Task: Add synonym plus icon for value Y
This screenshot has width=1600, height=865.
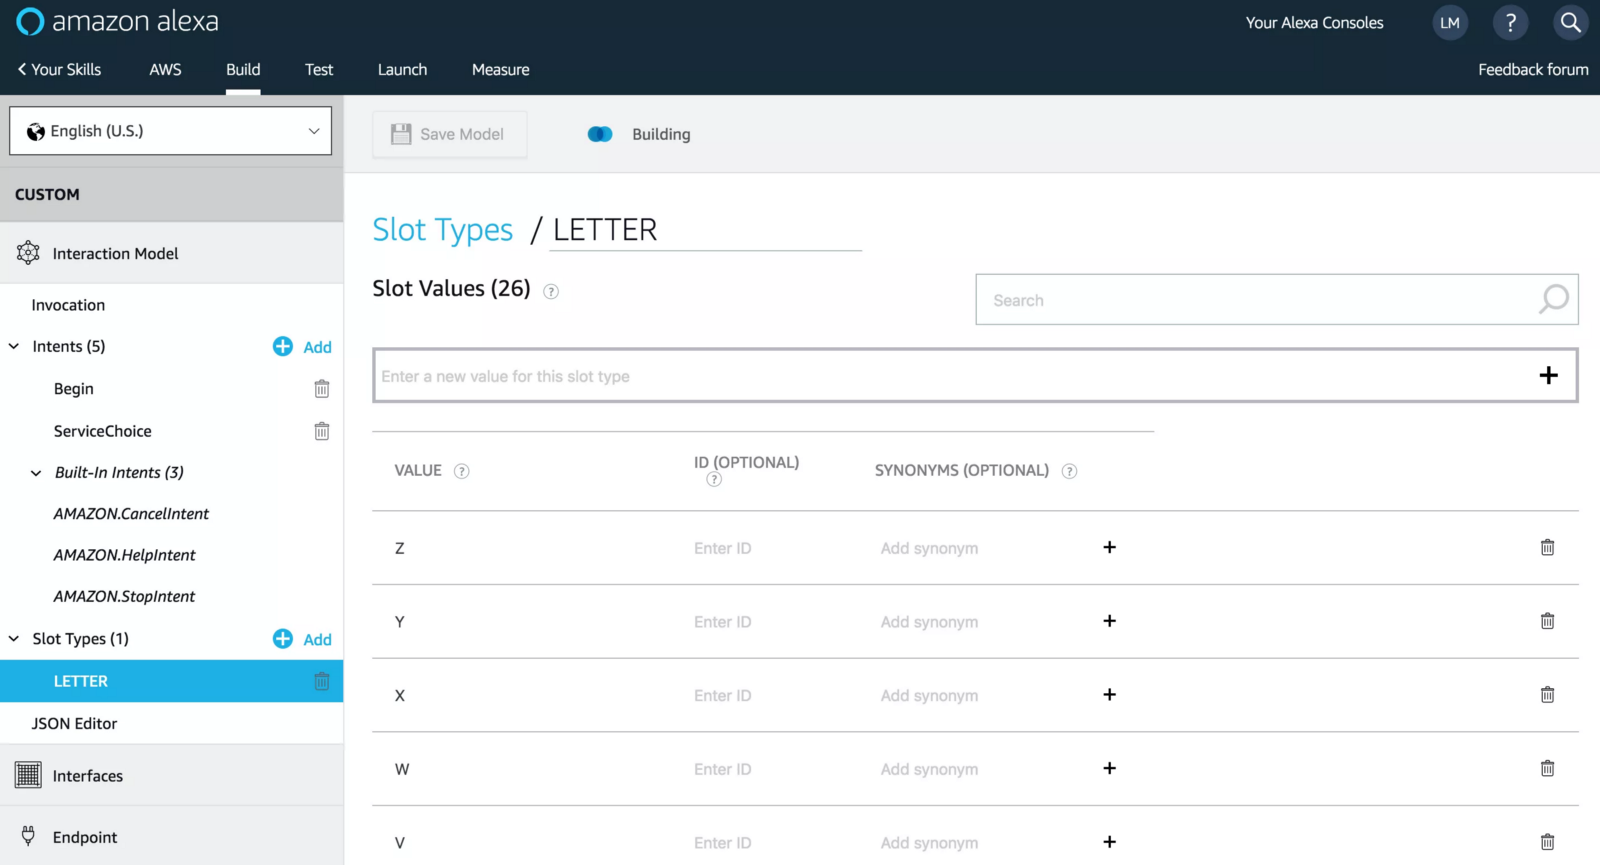Action: pos(1109,621)
